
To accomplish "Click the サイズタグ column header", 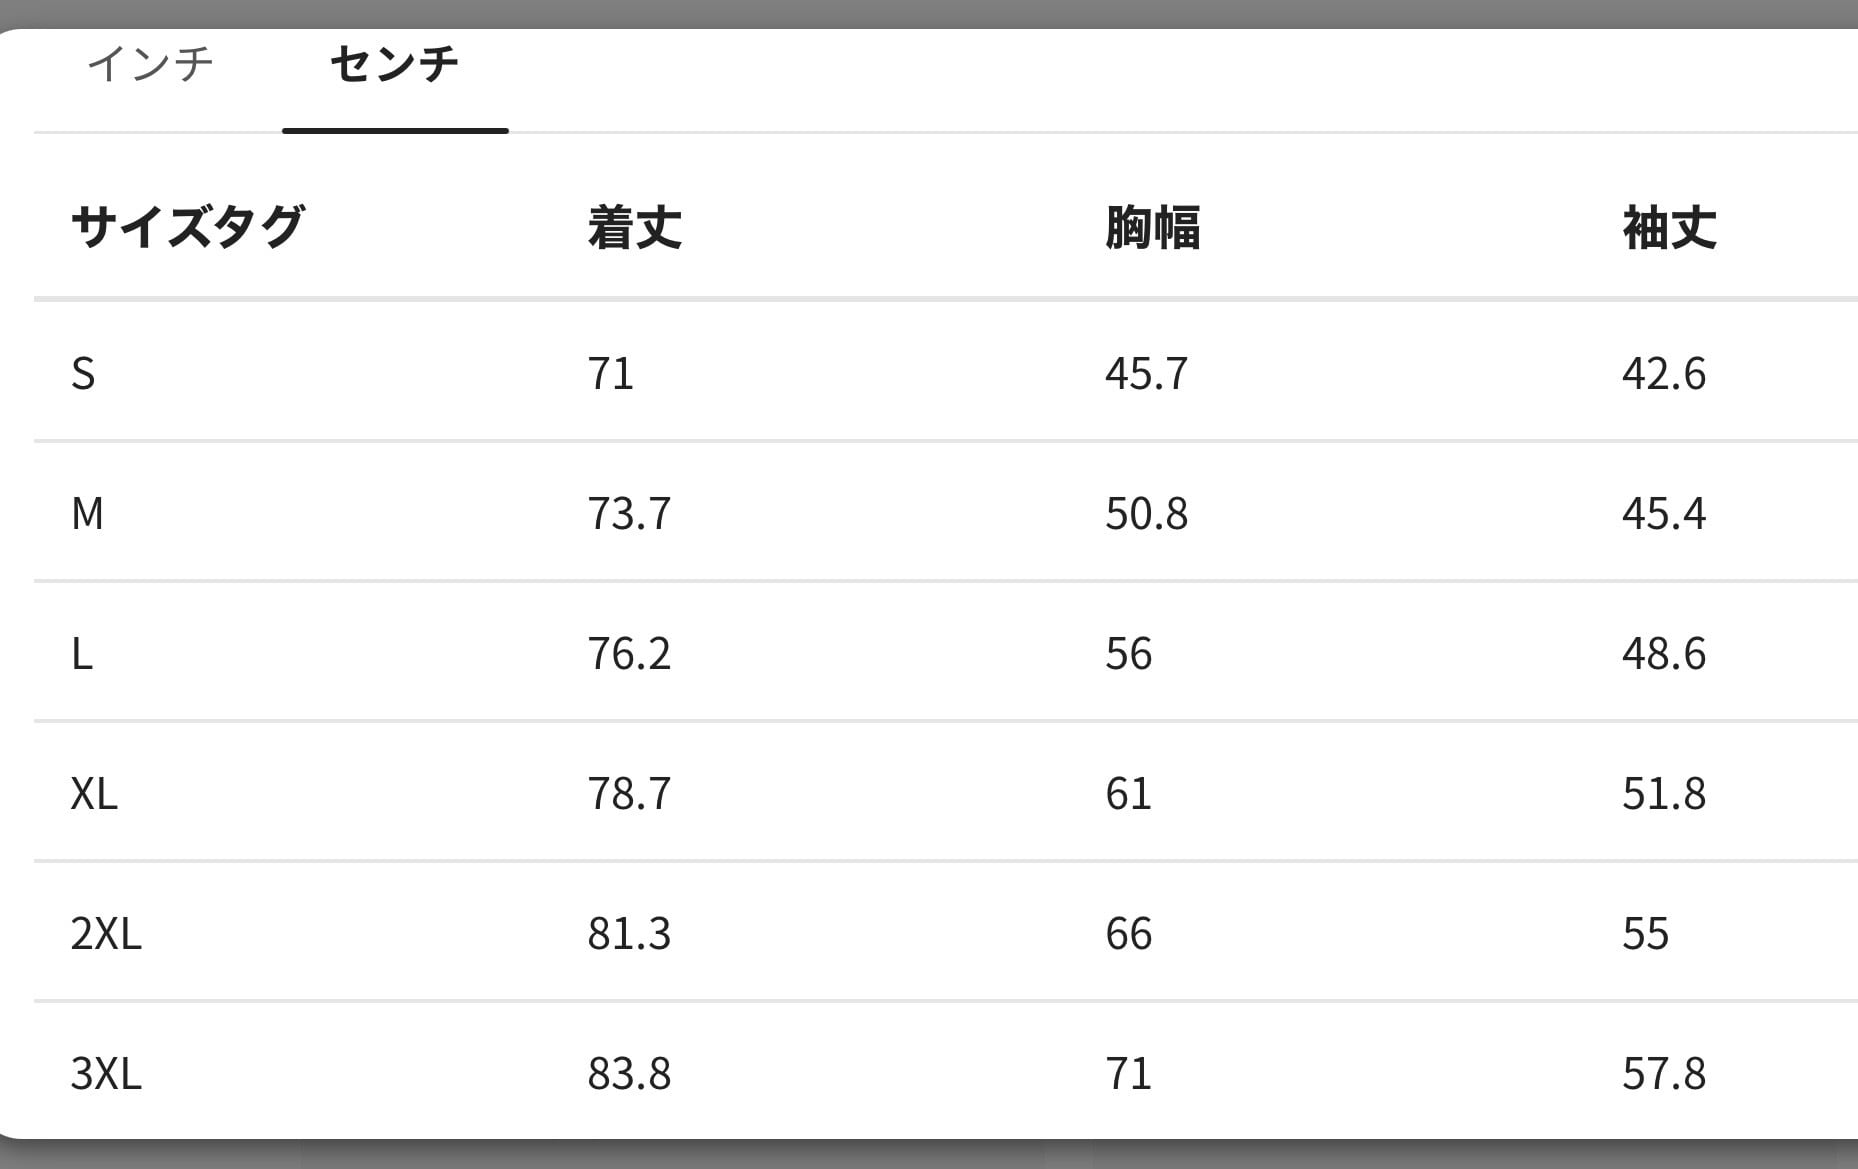I will point(187,227).
